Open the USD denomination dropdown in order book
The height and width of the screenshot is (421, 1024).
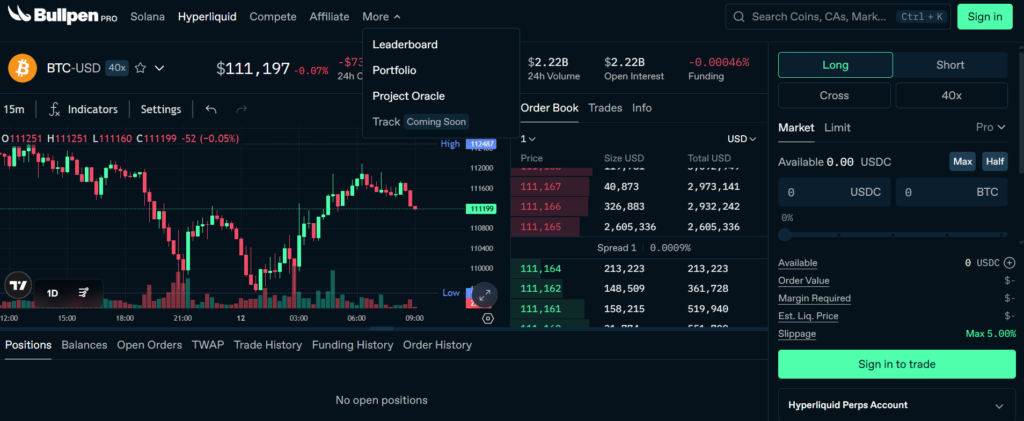(741, 139)
